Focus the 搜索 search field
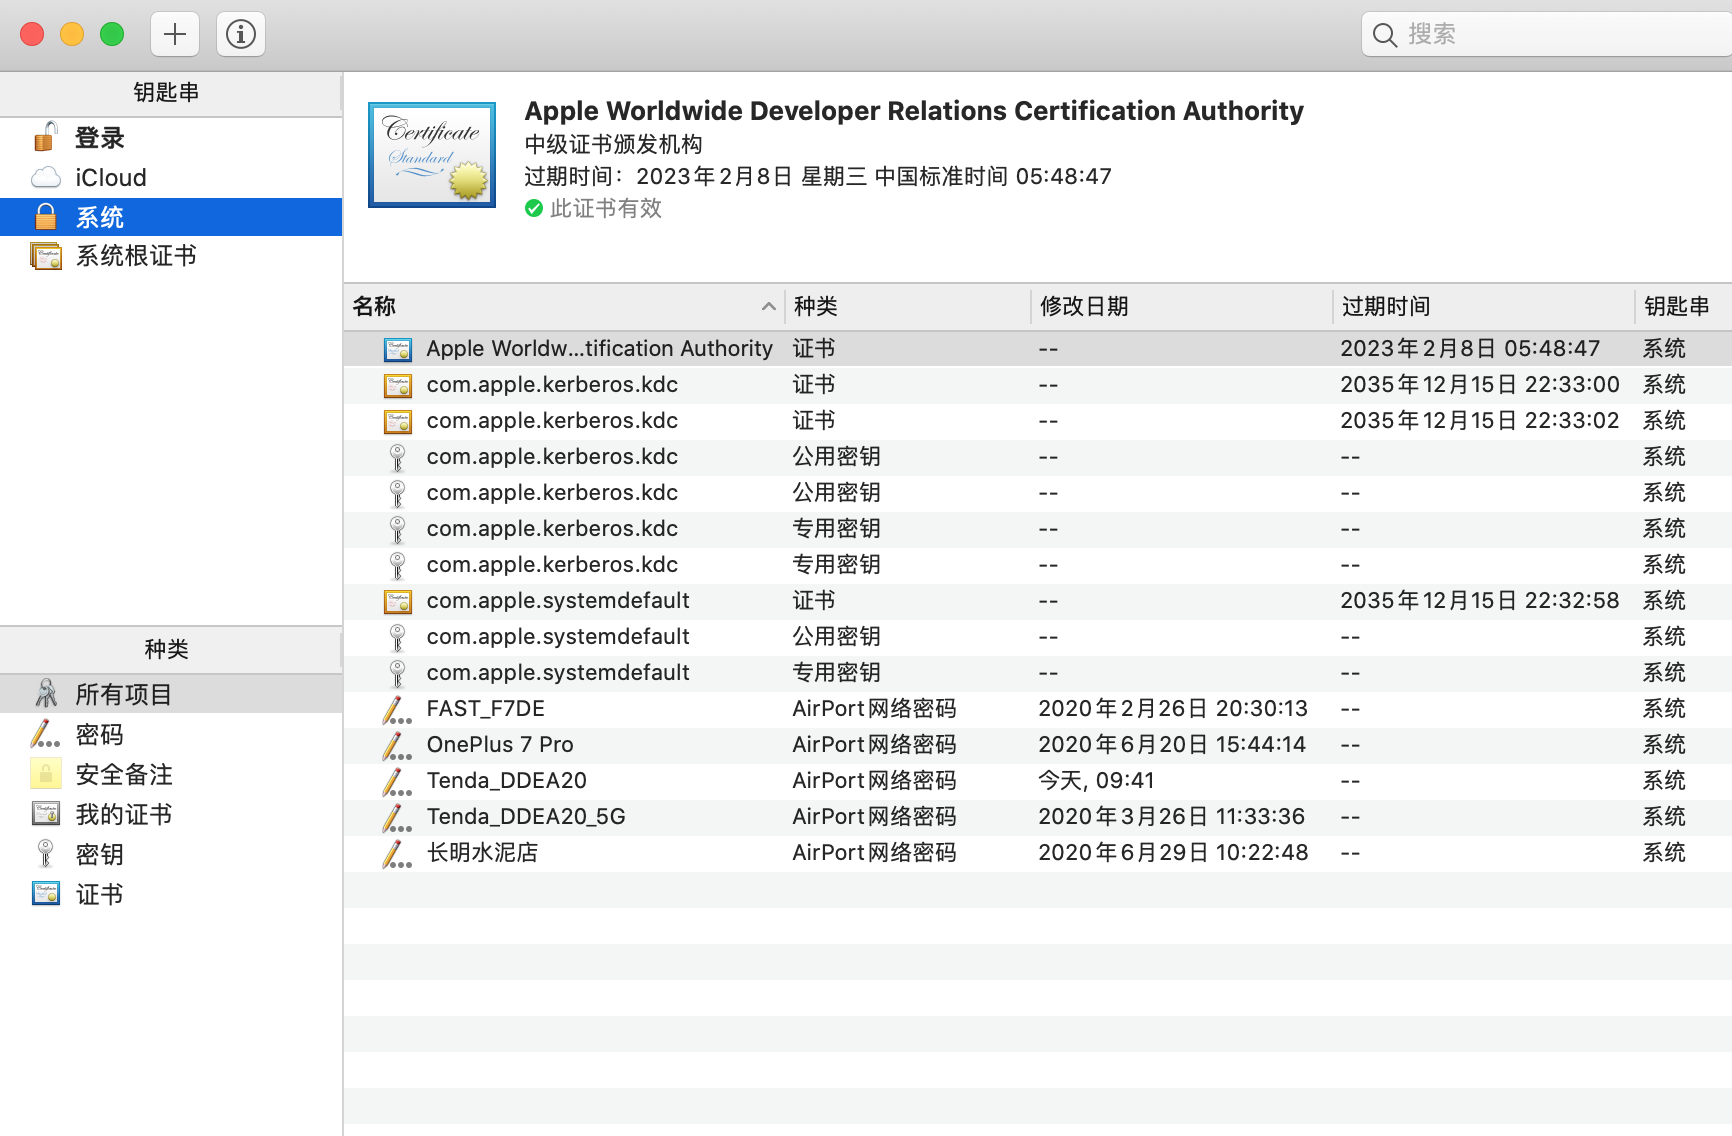This screenshot has width=1732, height=1136. click(x=1546, y=34)
